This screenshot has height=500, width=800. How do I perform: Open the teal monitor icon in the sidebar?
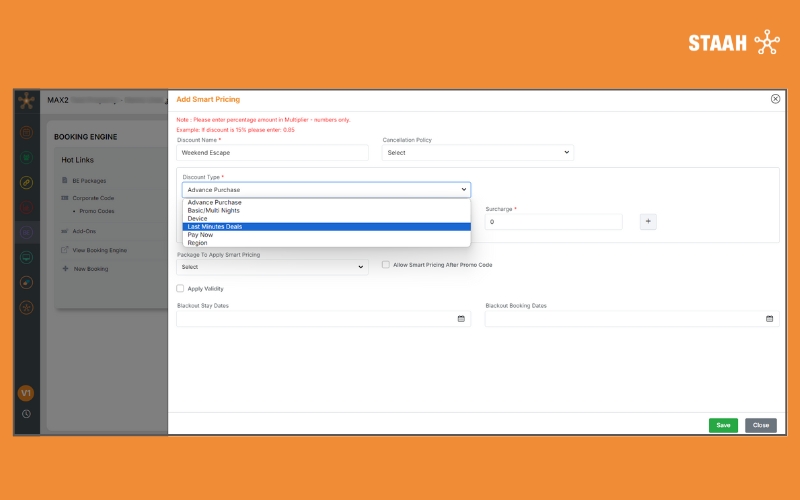click(27, 258)
